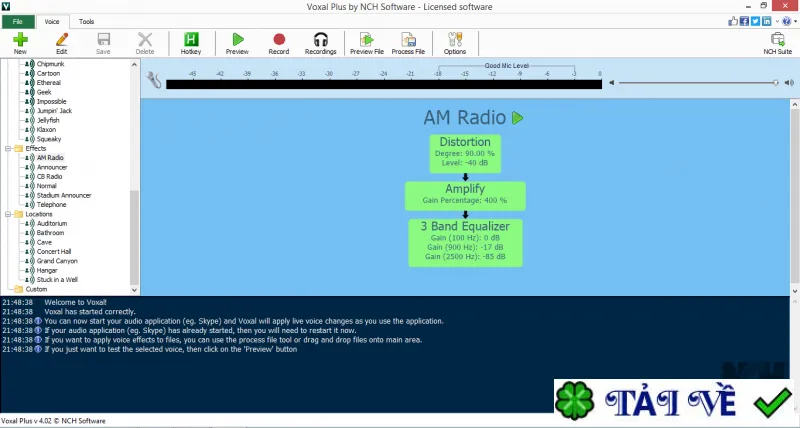Click the Amplify effect block
800x428 pixels.
[465, 196]
